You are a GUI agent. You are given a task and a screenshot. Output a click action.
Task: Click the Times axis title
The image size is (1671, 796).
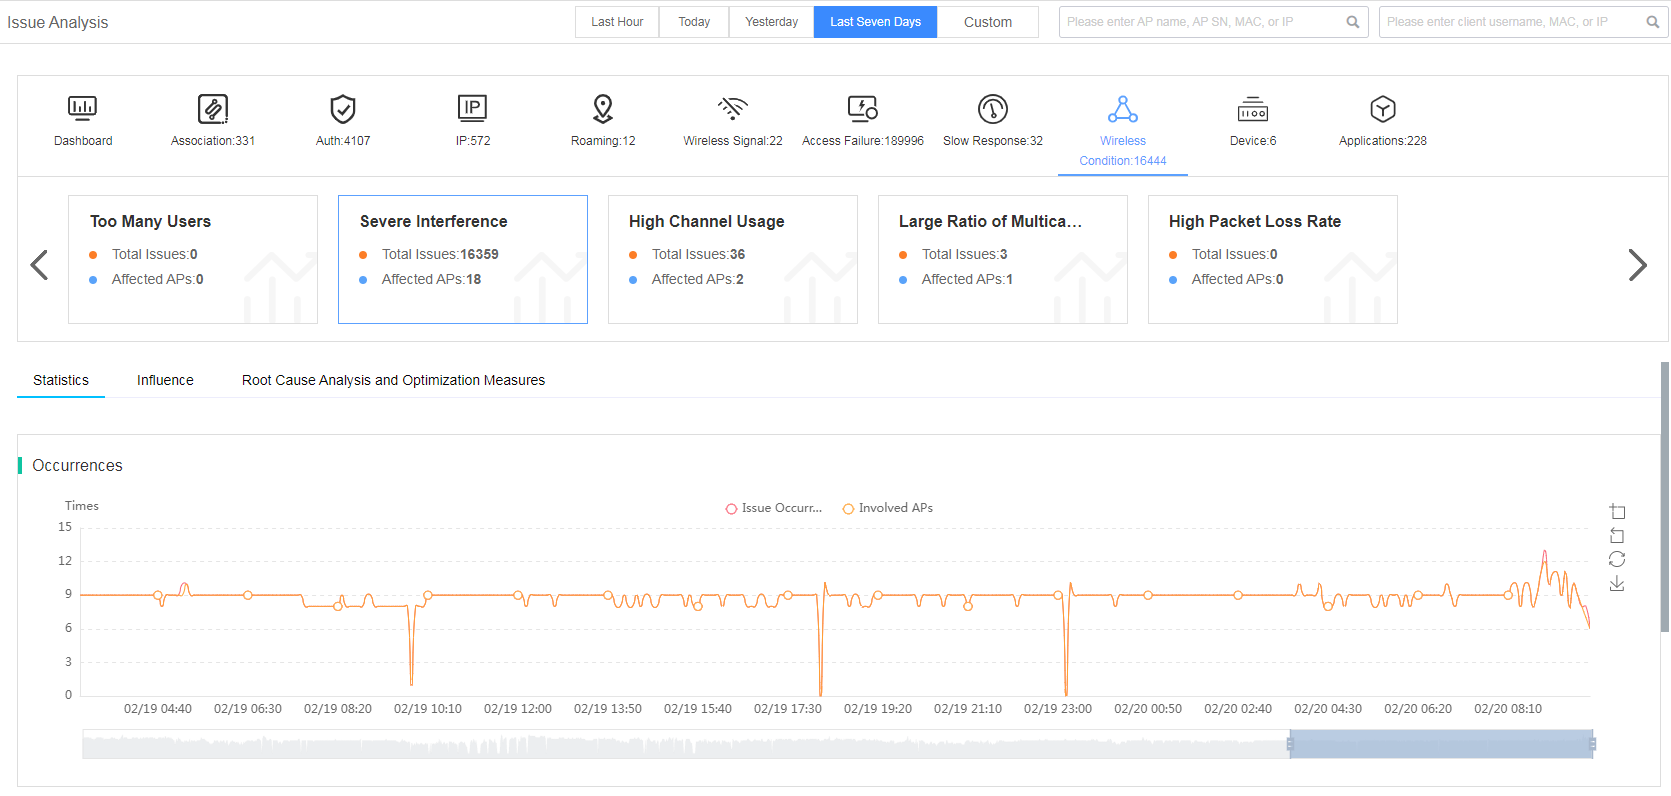(82, 506)
